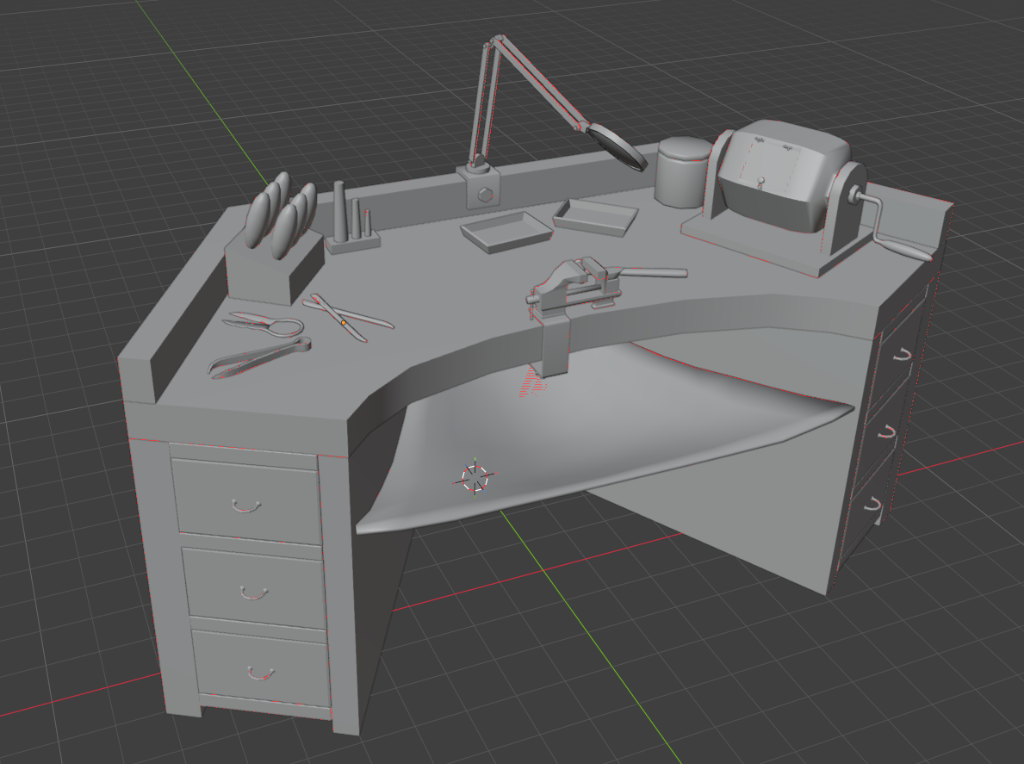This screenshot has height=764, width=1024.
Task: Select the middle left drawer front
Action: [254, 587]
